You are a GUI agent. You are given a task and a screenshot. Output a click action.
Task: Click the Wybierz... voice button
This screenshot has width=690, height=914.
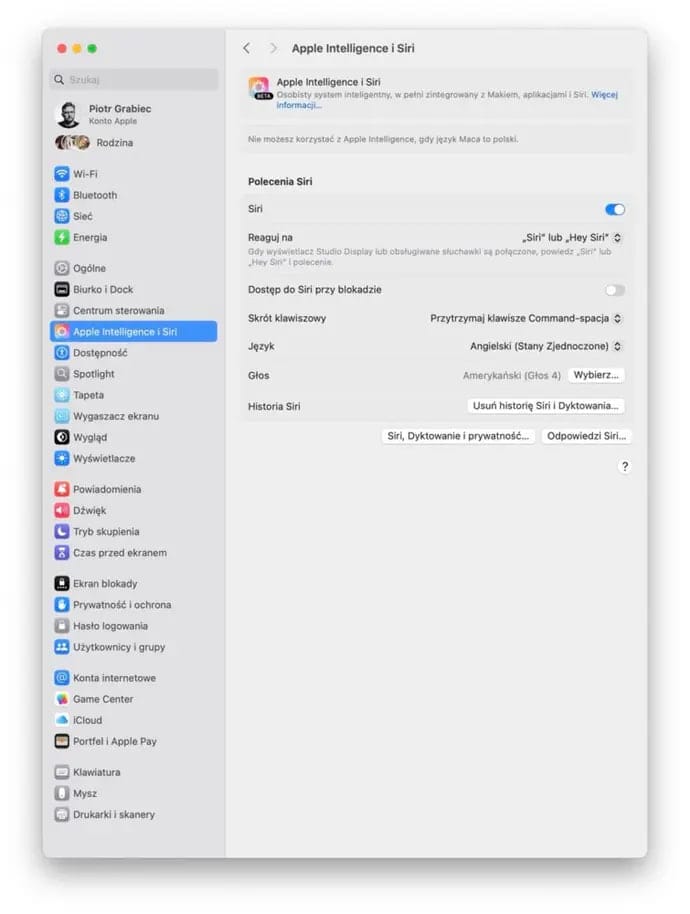point(596,375)
